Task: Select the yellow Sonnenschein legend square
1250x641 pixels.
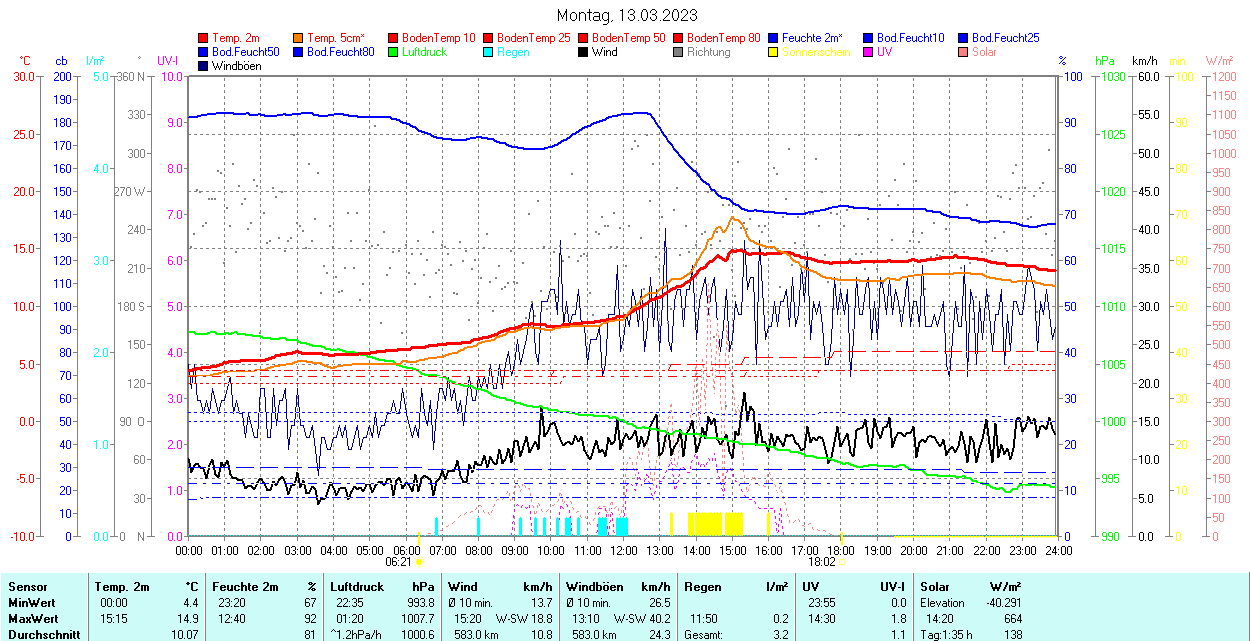Action: pos(773,52)
